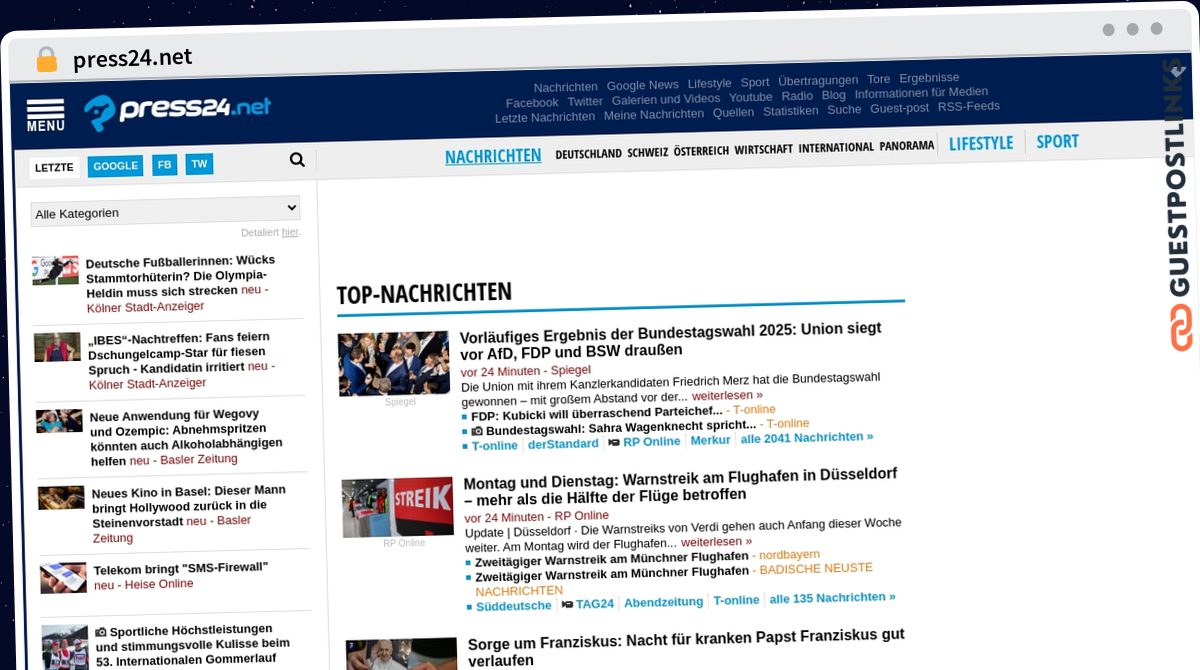
Task: Open PANORAMA category
Action: [x=907, y=146]
